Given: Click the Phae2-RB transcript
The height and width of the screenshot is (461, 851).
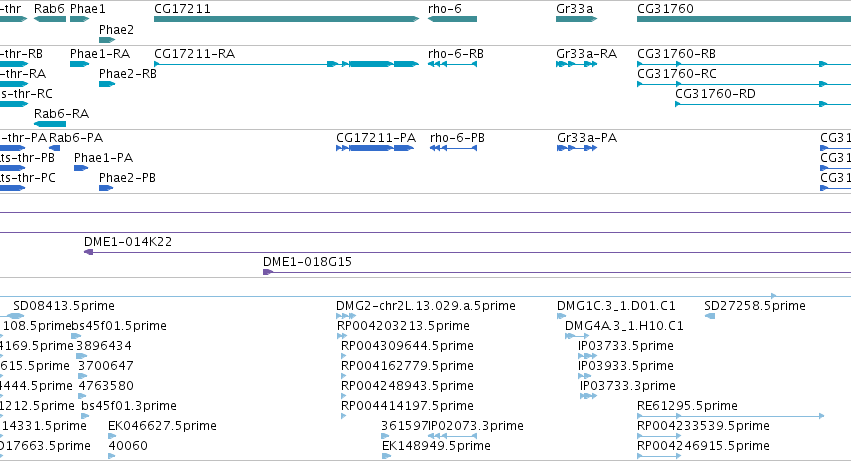Looking at the screenshot, I should click(x=107, y=84).
